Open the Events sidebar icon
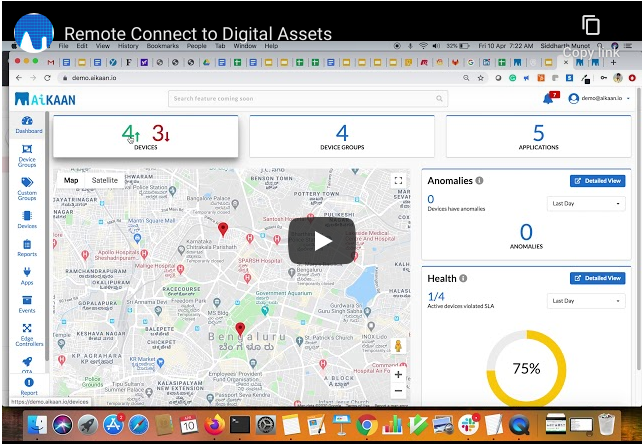The width and height of the screenshot is (643, 444). (x=27, y=303)
